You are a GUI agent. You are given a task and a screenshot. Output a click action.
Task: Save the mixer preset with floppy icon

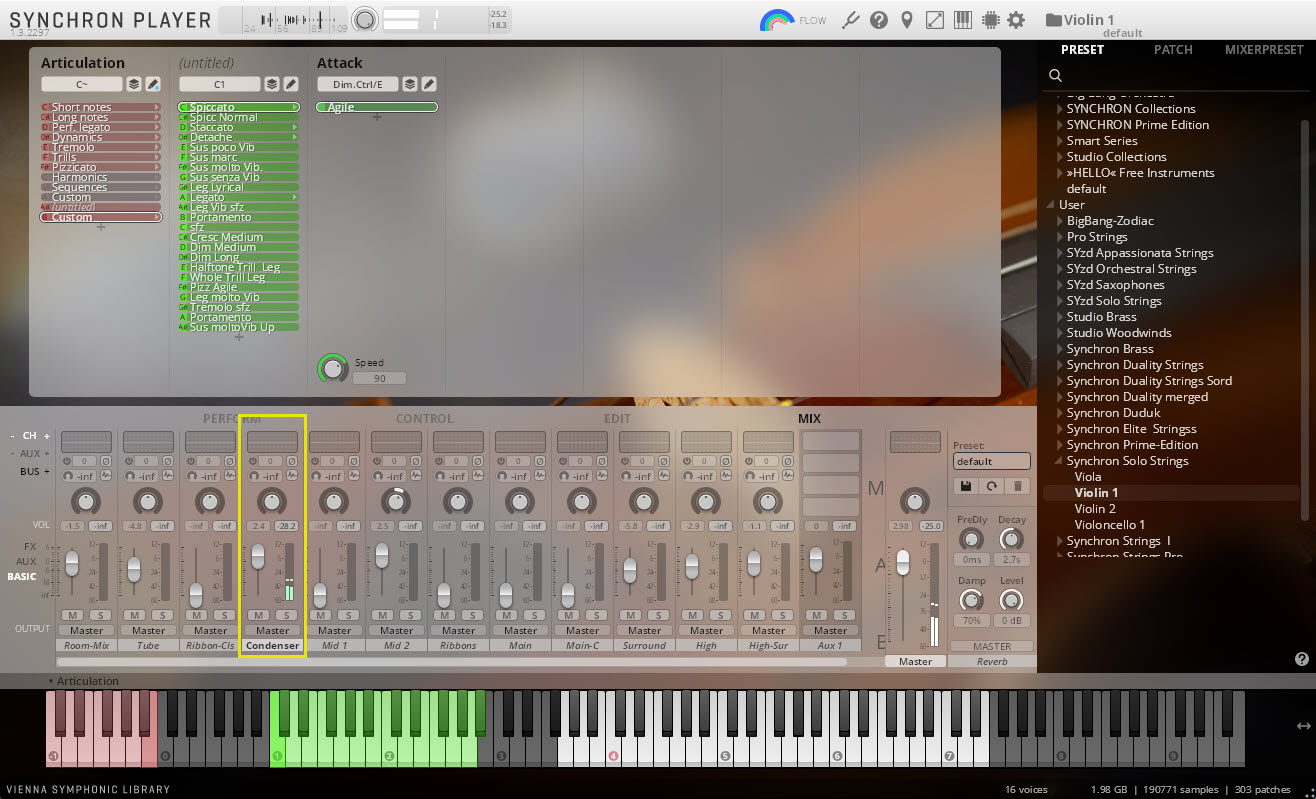click(966, 485)
